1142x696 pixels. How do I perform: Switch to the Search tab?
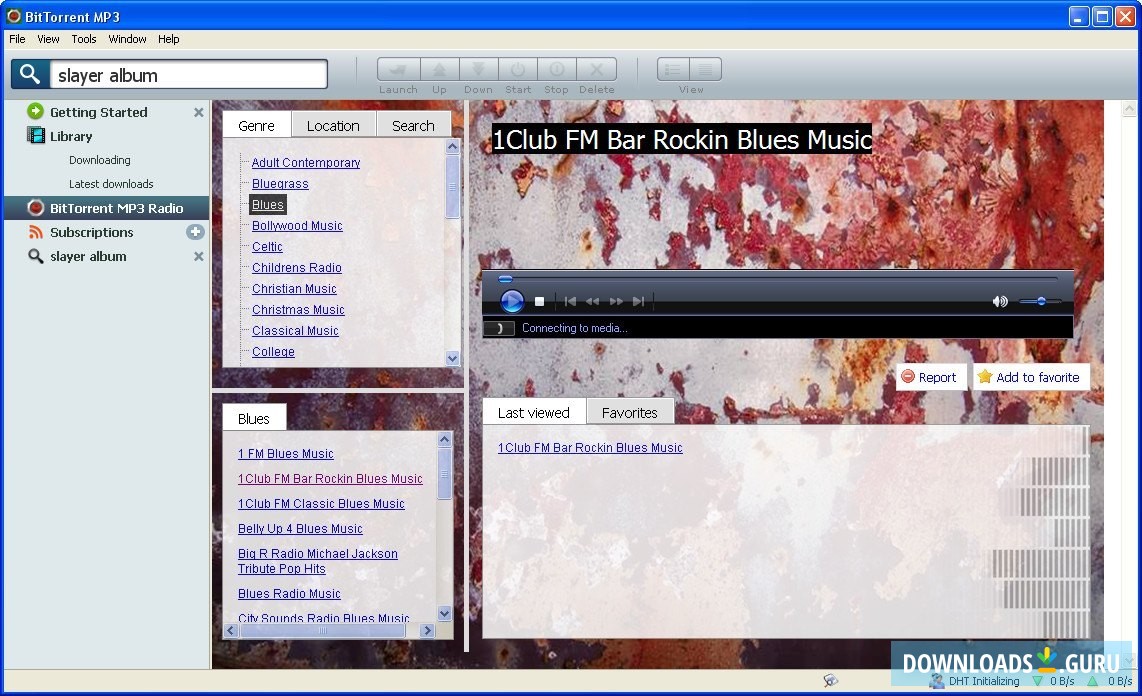point(413,125)
